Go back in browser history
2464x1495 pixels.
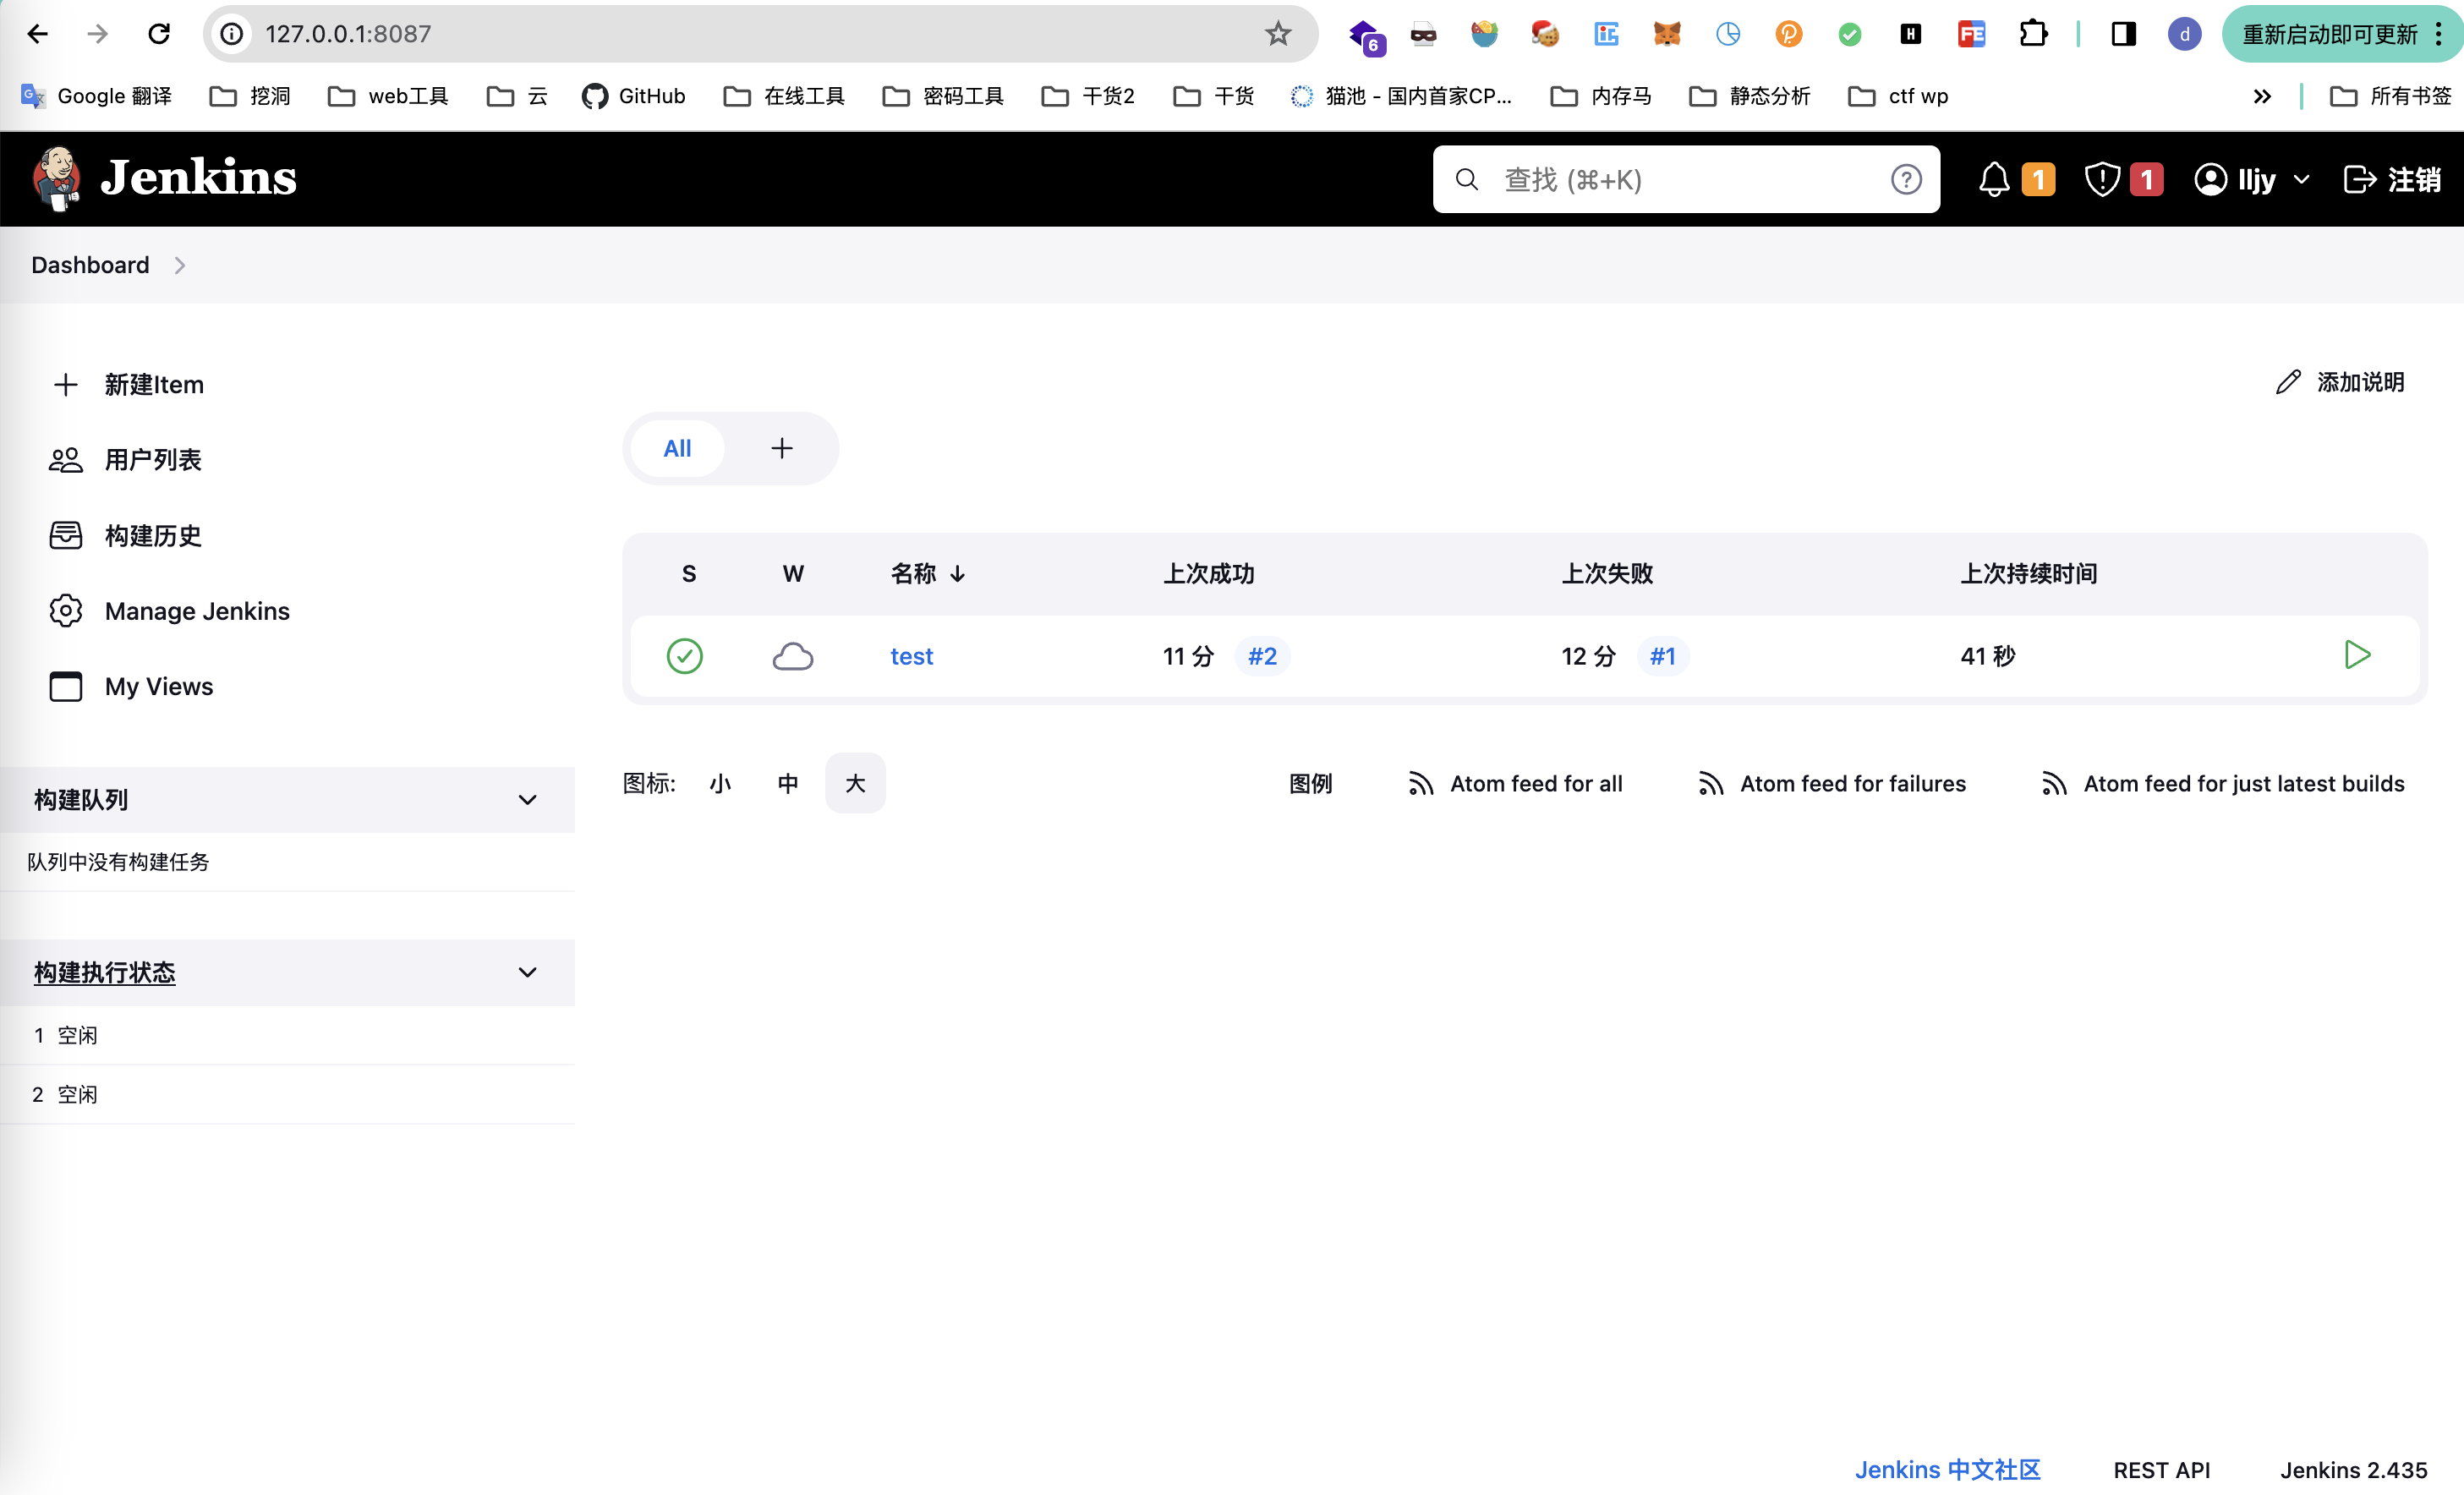37,34
